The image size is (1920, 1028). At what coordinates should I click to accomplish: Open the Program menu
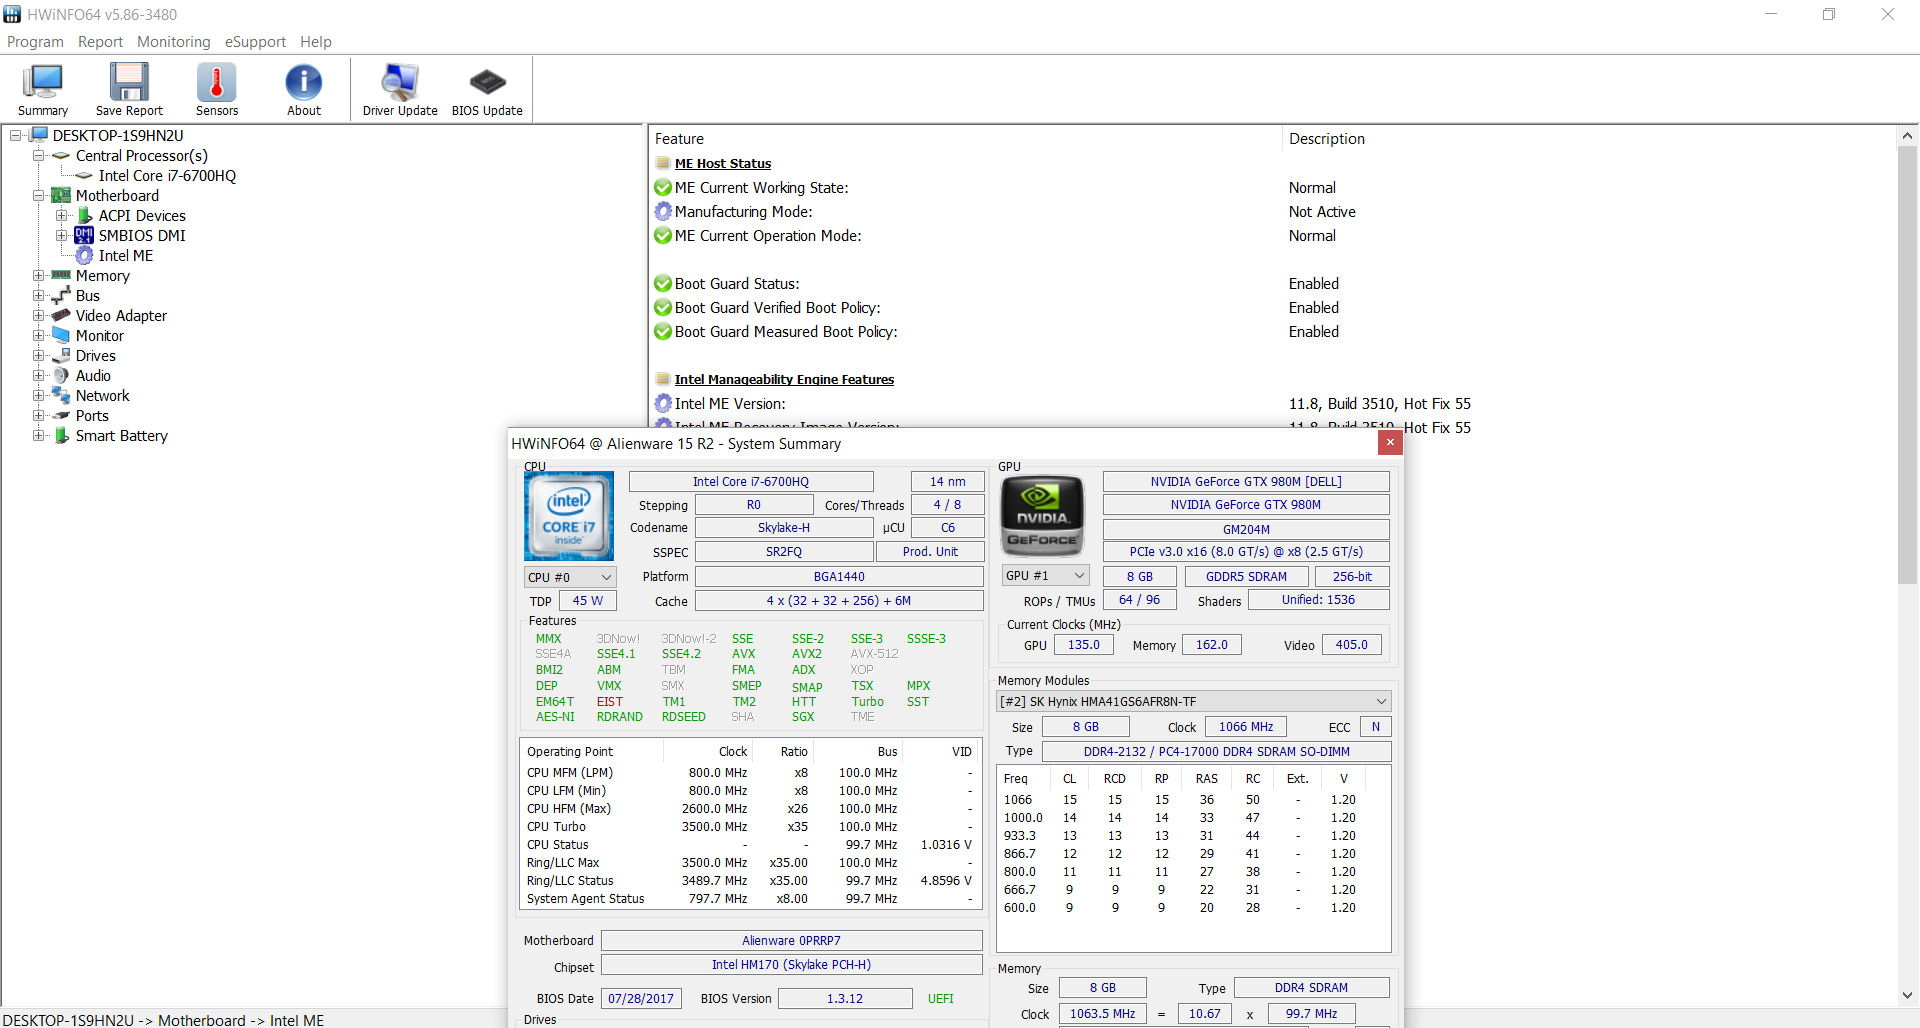35,42
